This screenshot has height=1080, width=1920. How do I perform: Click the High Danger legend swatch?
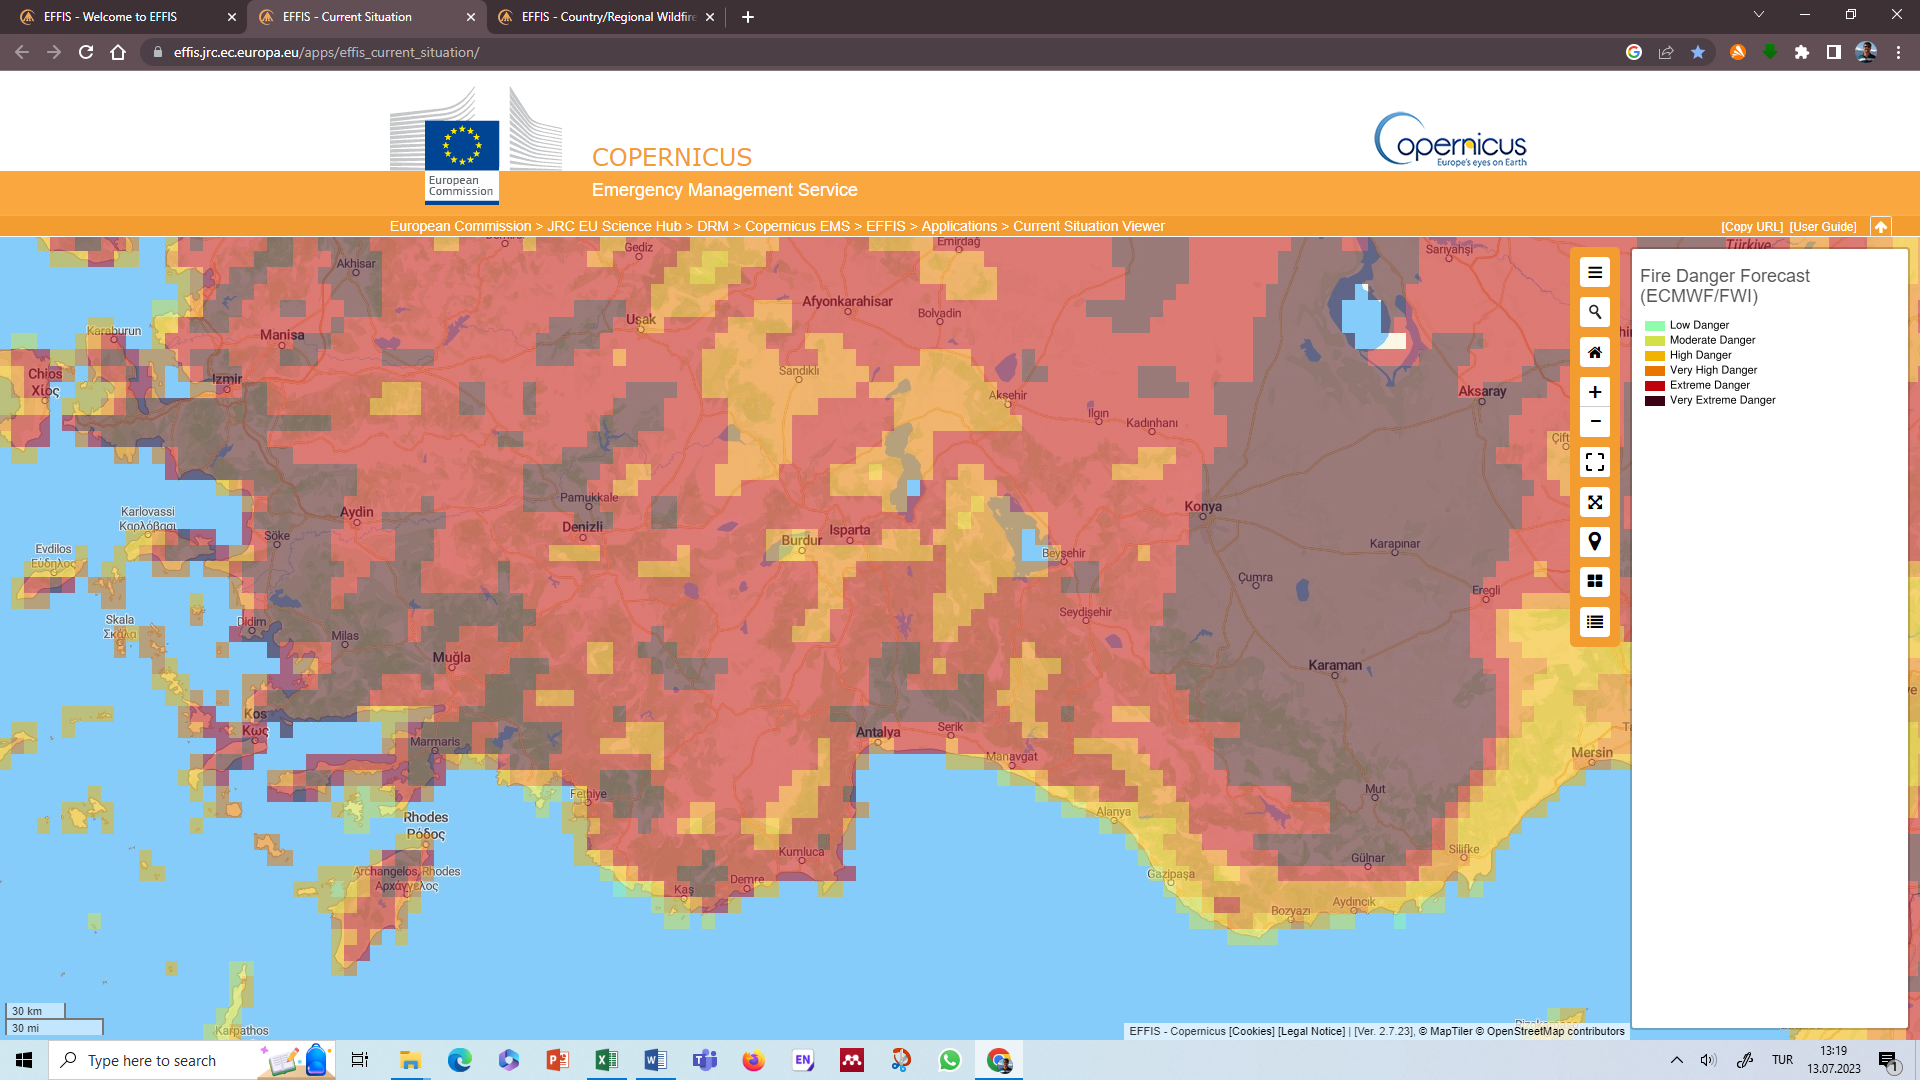tap(1655, 356)
